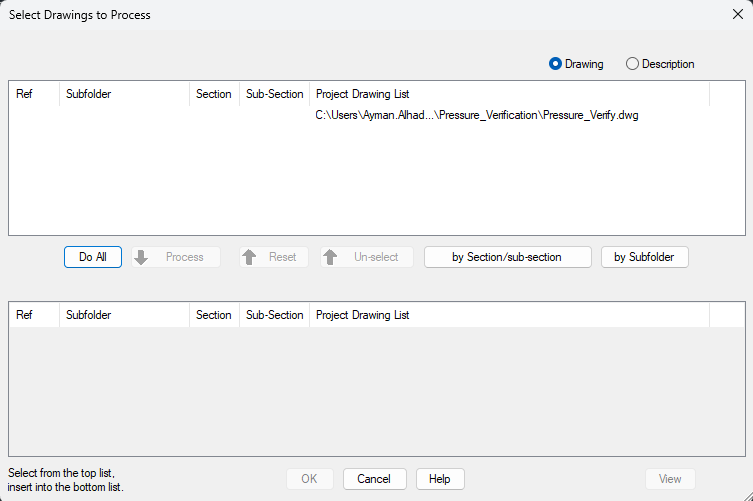Click top list Subfolder column header
Viewport: 753px width, 501px height.
point(124,94)
